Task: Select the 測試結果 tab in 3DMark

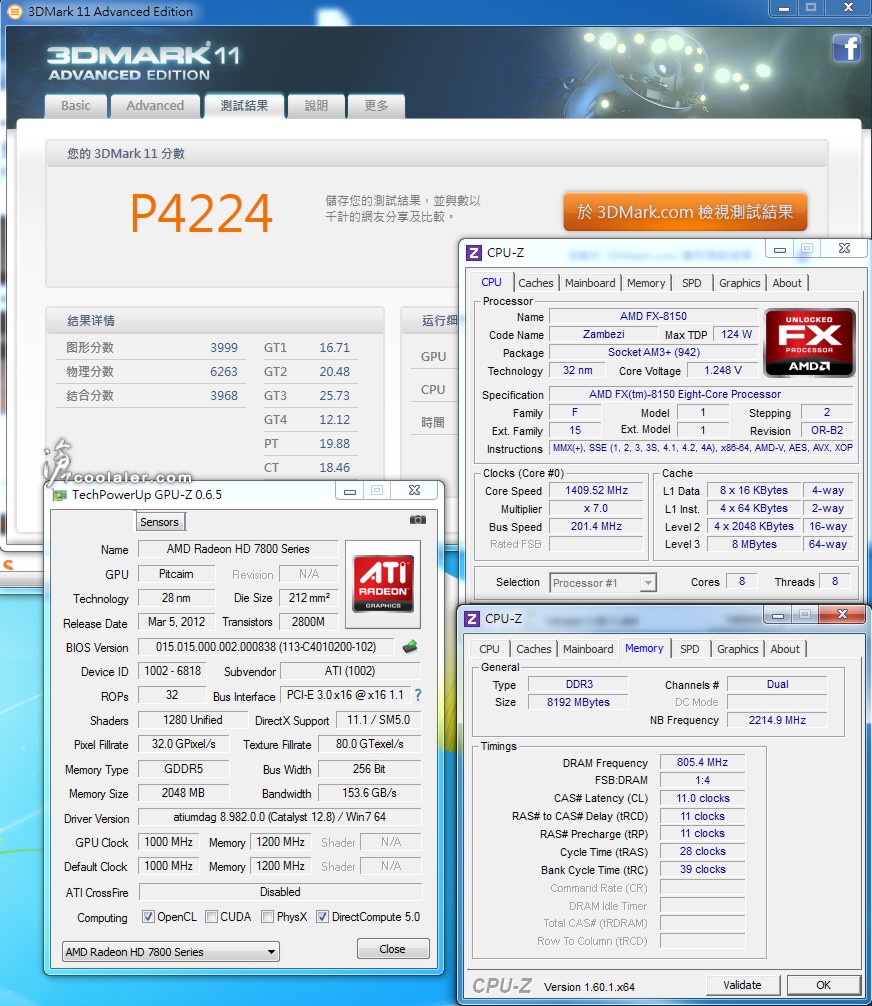Action: tap(244, 106)
